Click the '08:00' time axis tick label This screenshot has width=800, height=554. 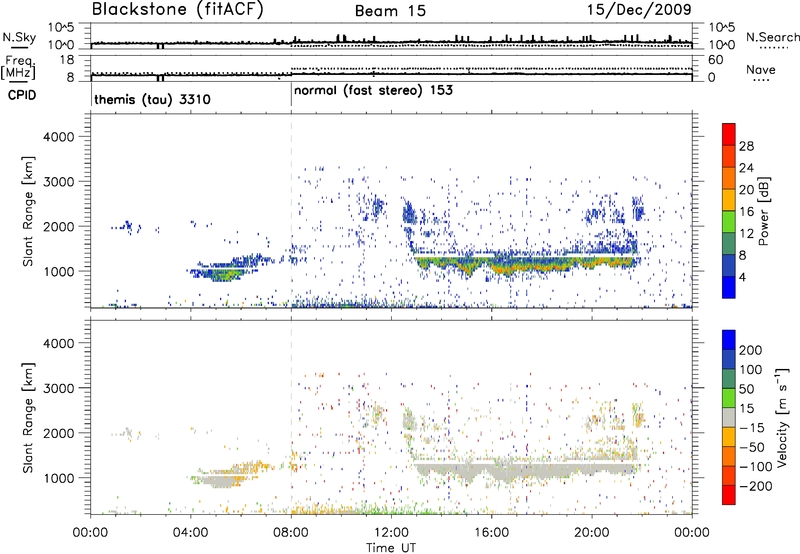(291, 533)
